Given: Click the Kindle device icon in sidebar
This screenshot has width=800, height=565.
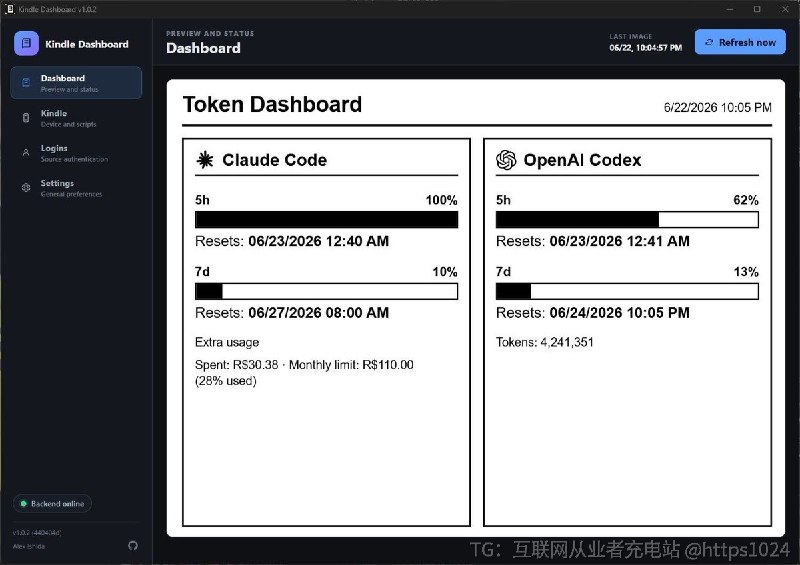Looking at the screenshot, I should [x=26, y=118].
